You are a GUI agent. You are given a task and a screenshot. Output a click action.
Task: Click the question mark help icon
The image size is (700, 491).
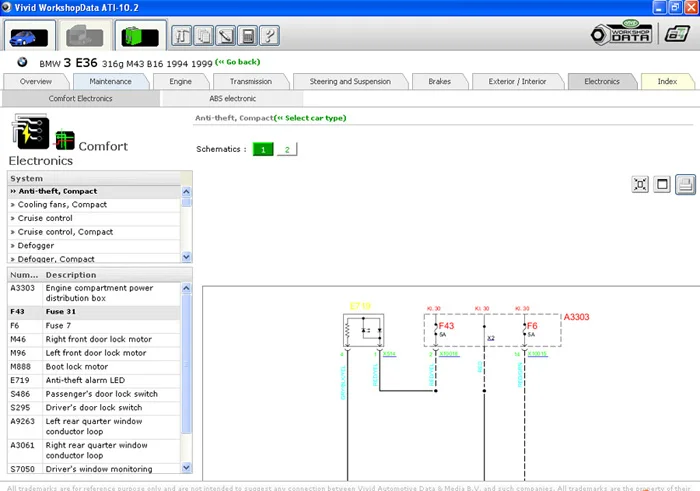(268, 36)
